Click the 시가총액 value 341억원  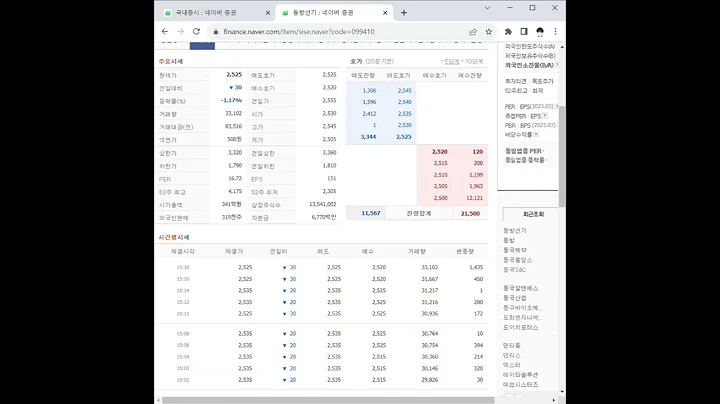(x=231, y=204)
